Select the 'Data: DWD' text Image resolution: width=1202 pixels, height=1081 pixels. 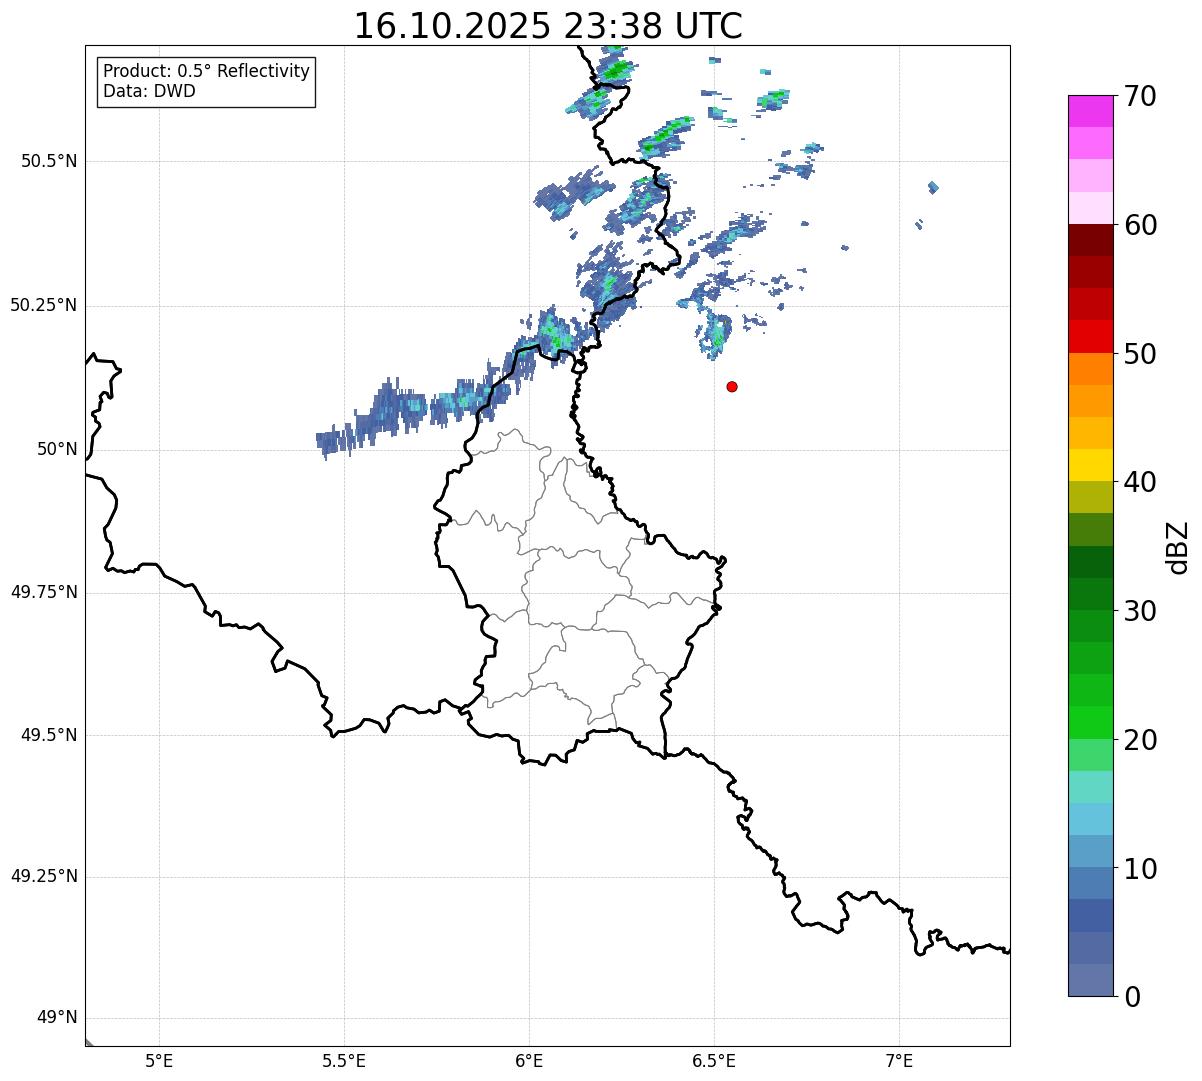(149, 91)
